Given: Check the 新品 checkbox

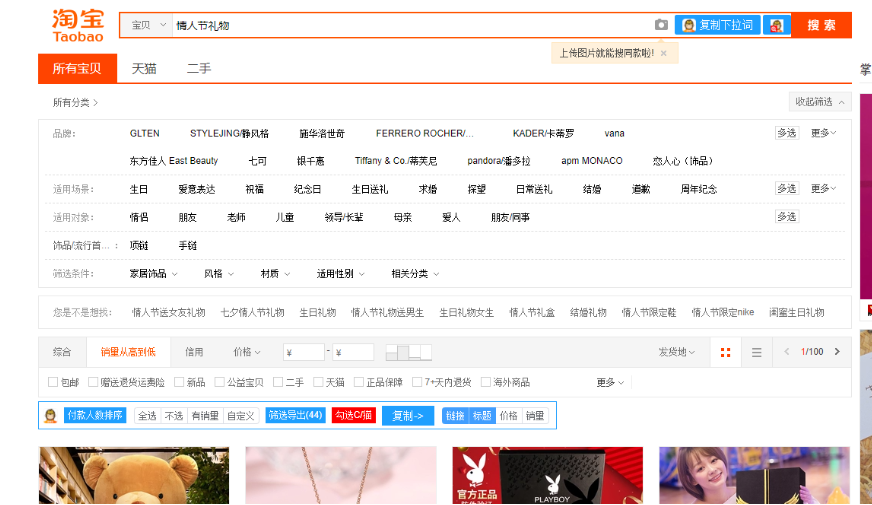Looking at the screenshot, I should click(179, 382).
